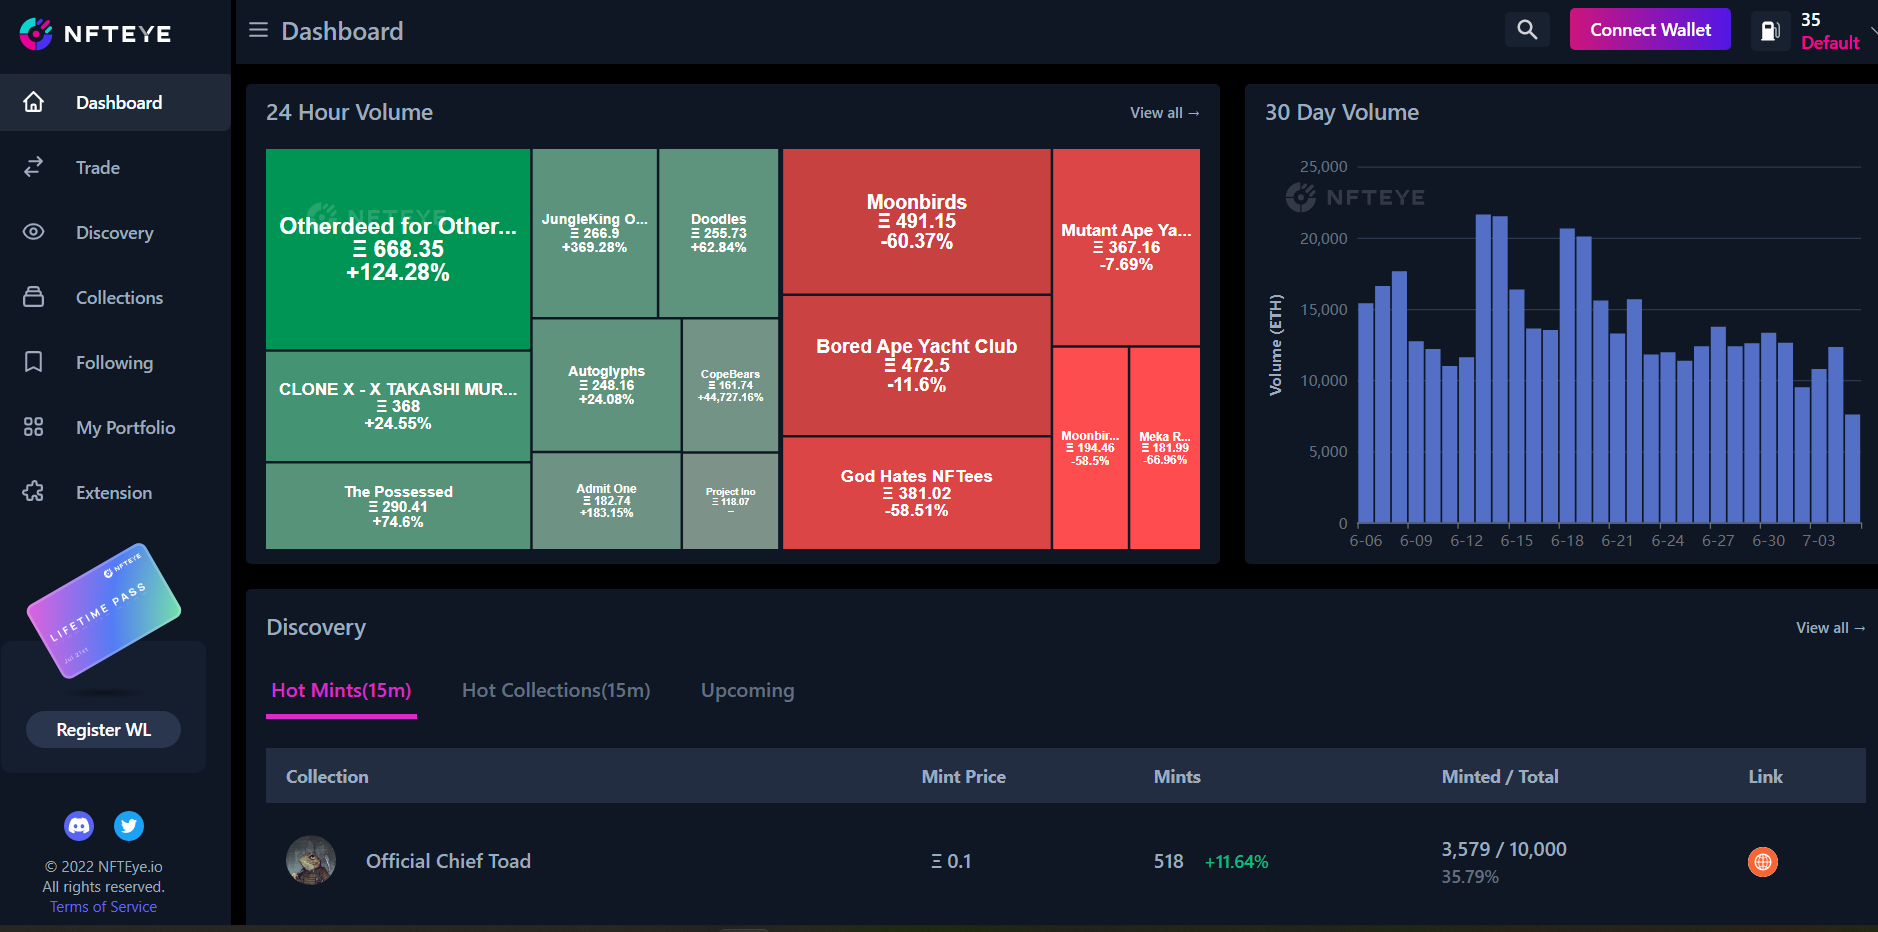Click the JungleKing O... tile
Screen dimensions: 1878x932
(x=595, y=233)
